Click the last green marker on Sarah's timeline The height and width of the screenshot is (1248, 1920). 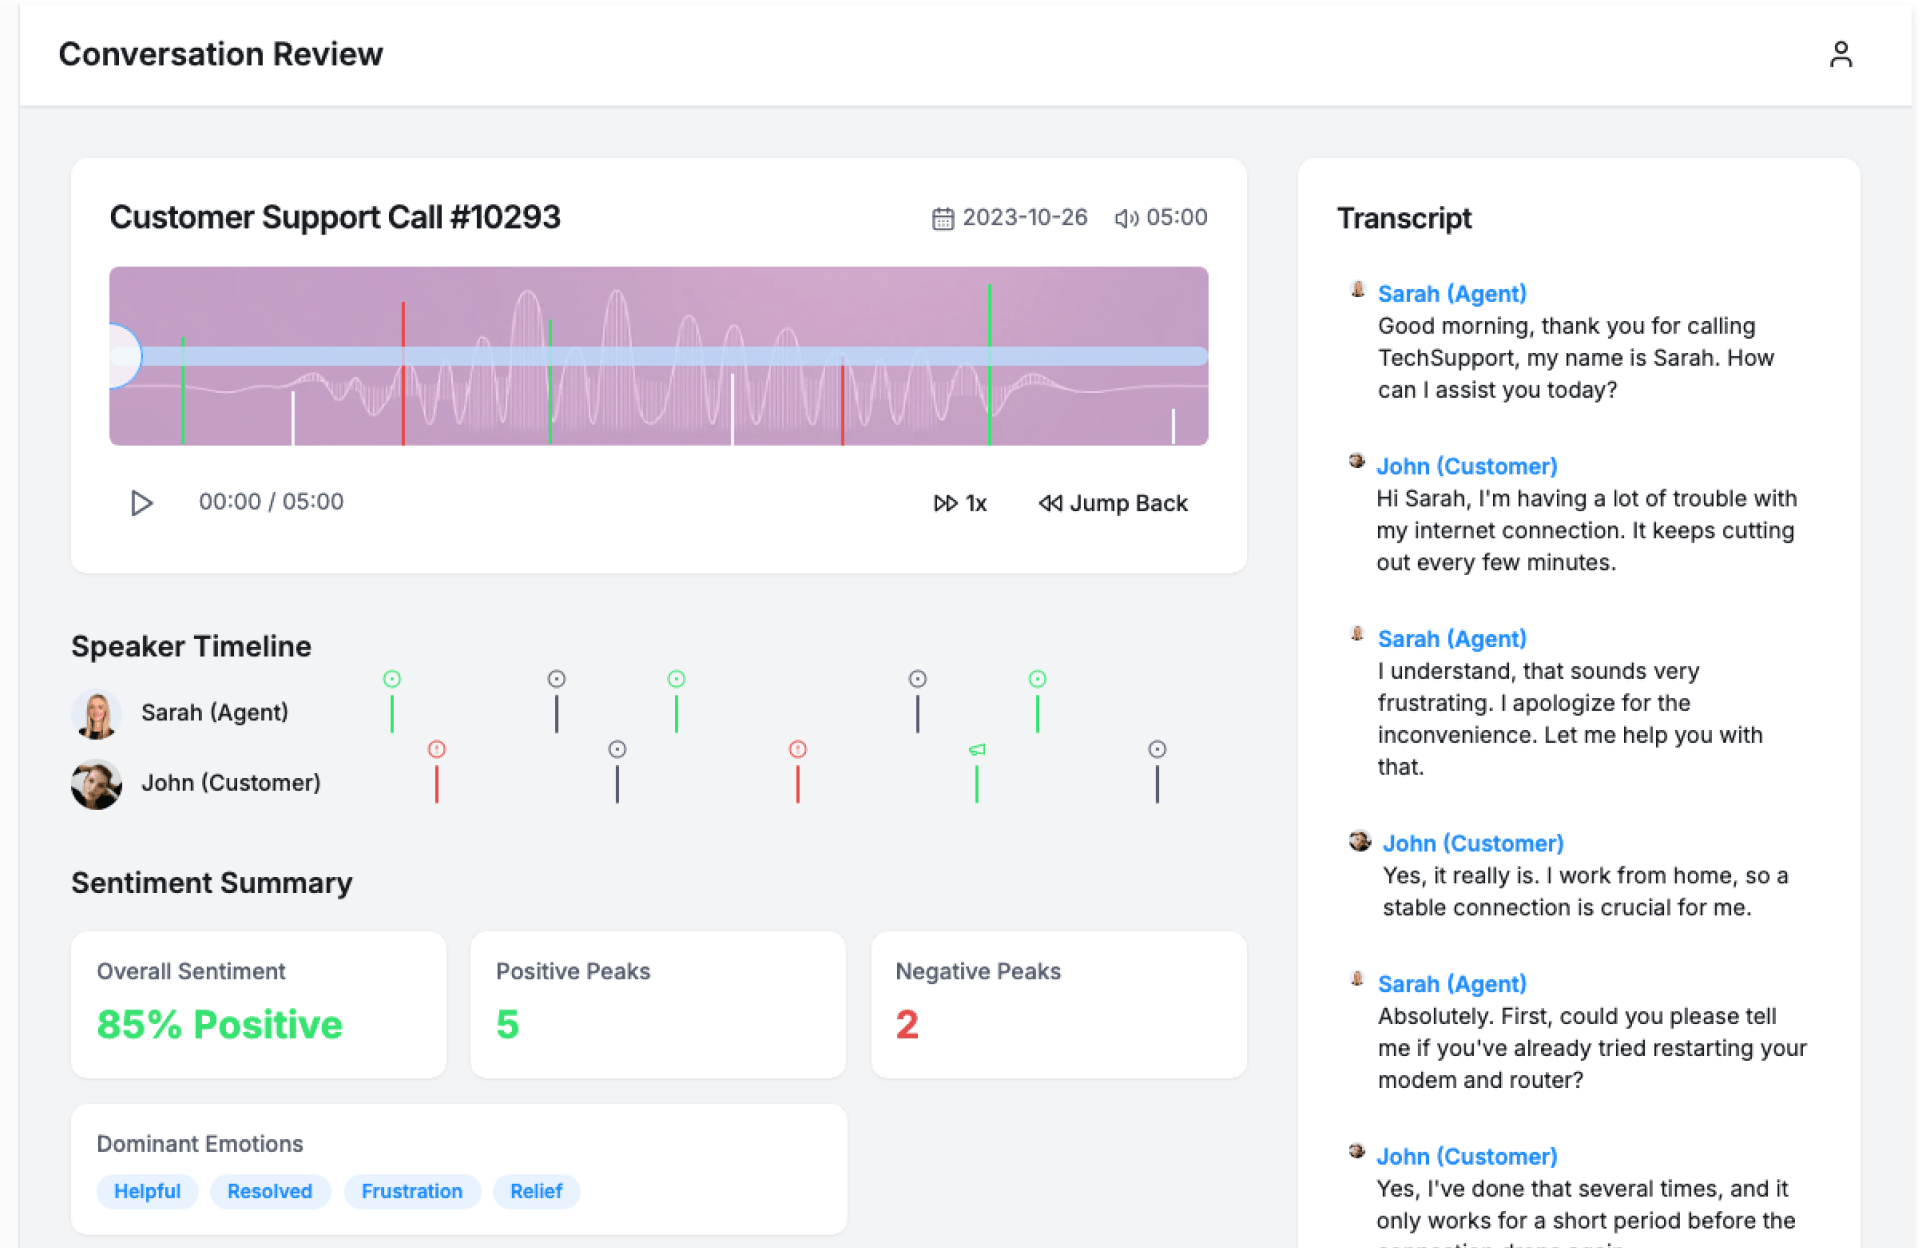tap(1037, 680)
